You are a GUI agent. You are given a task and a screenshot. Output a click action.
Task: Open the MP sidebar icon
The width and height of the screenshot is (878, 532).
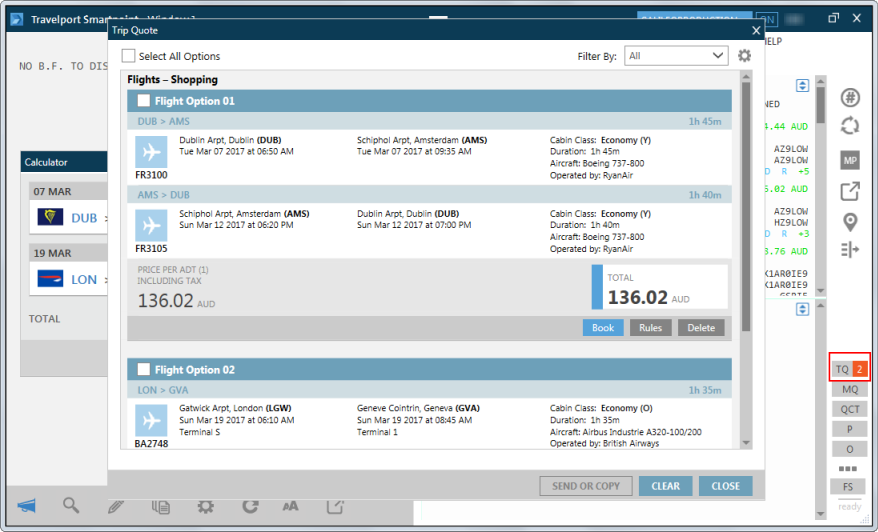click(x=849, y=160)
